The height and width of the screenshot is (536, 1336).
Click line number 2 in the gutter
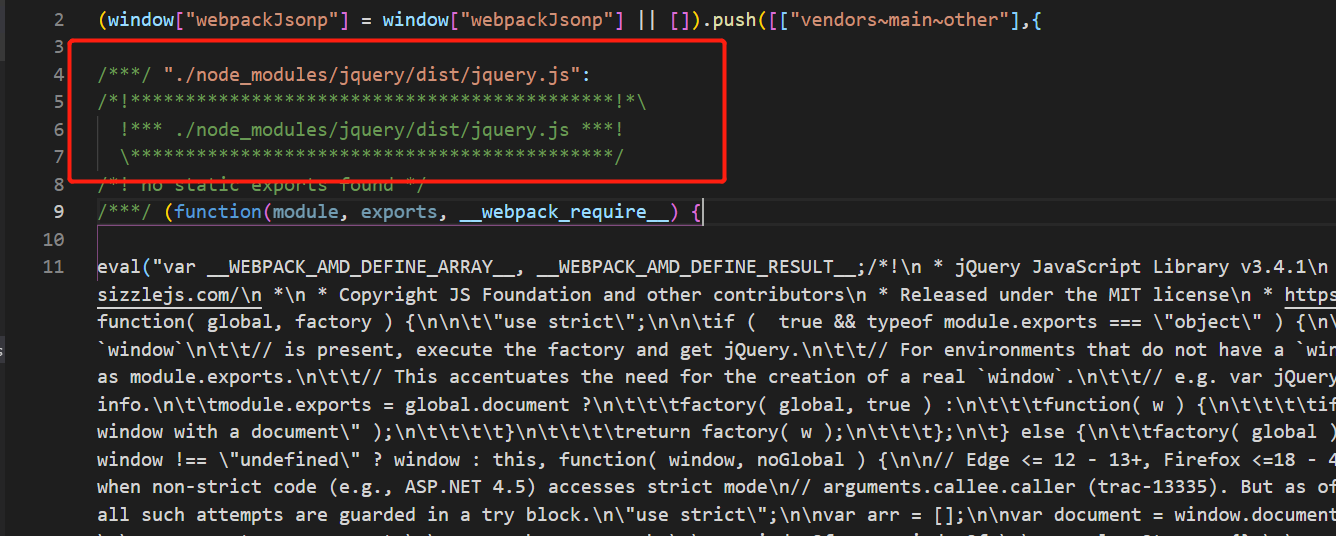(x=59, y=20)
